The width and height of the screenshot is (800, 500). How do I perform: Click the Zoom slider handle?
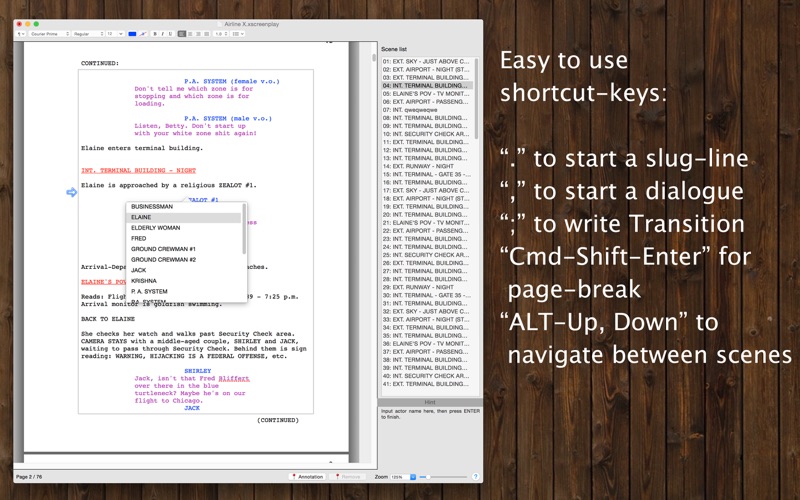428,477
